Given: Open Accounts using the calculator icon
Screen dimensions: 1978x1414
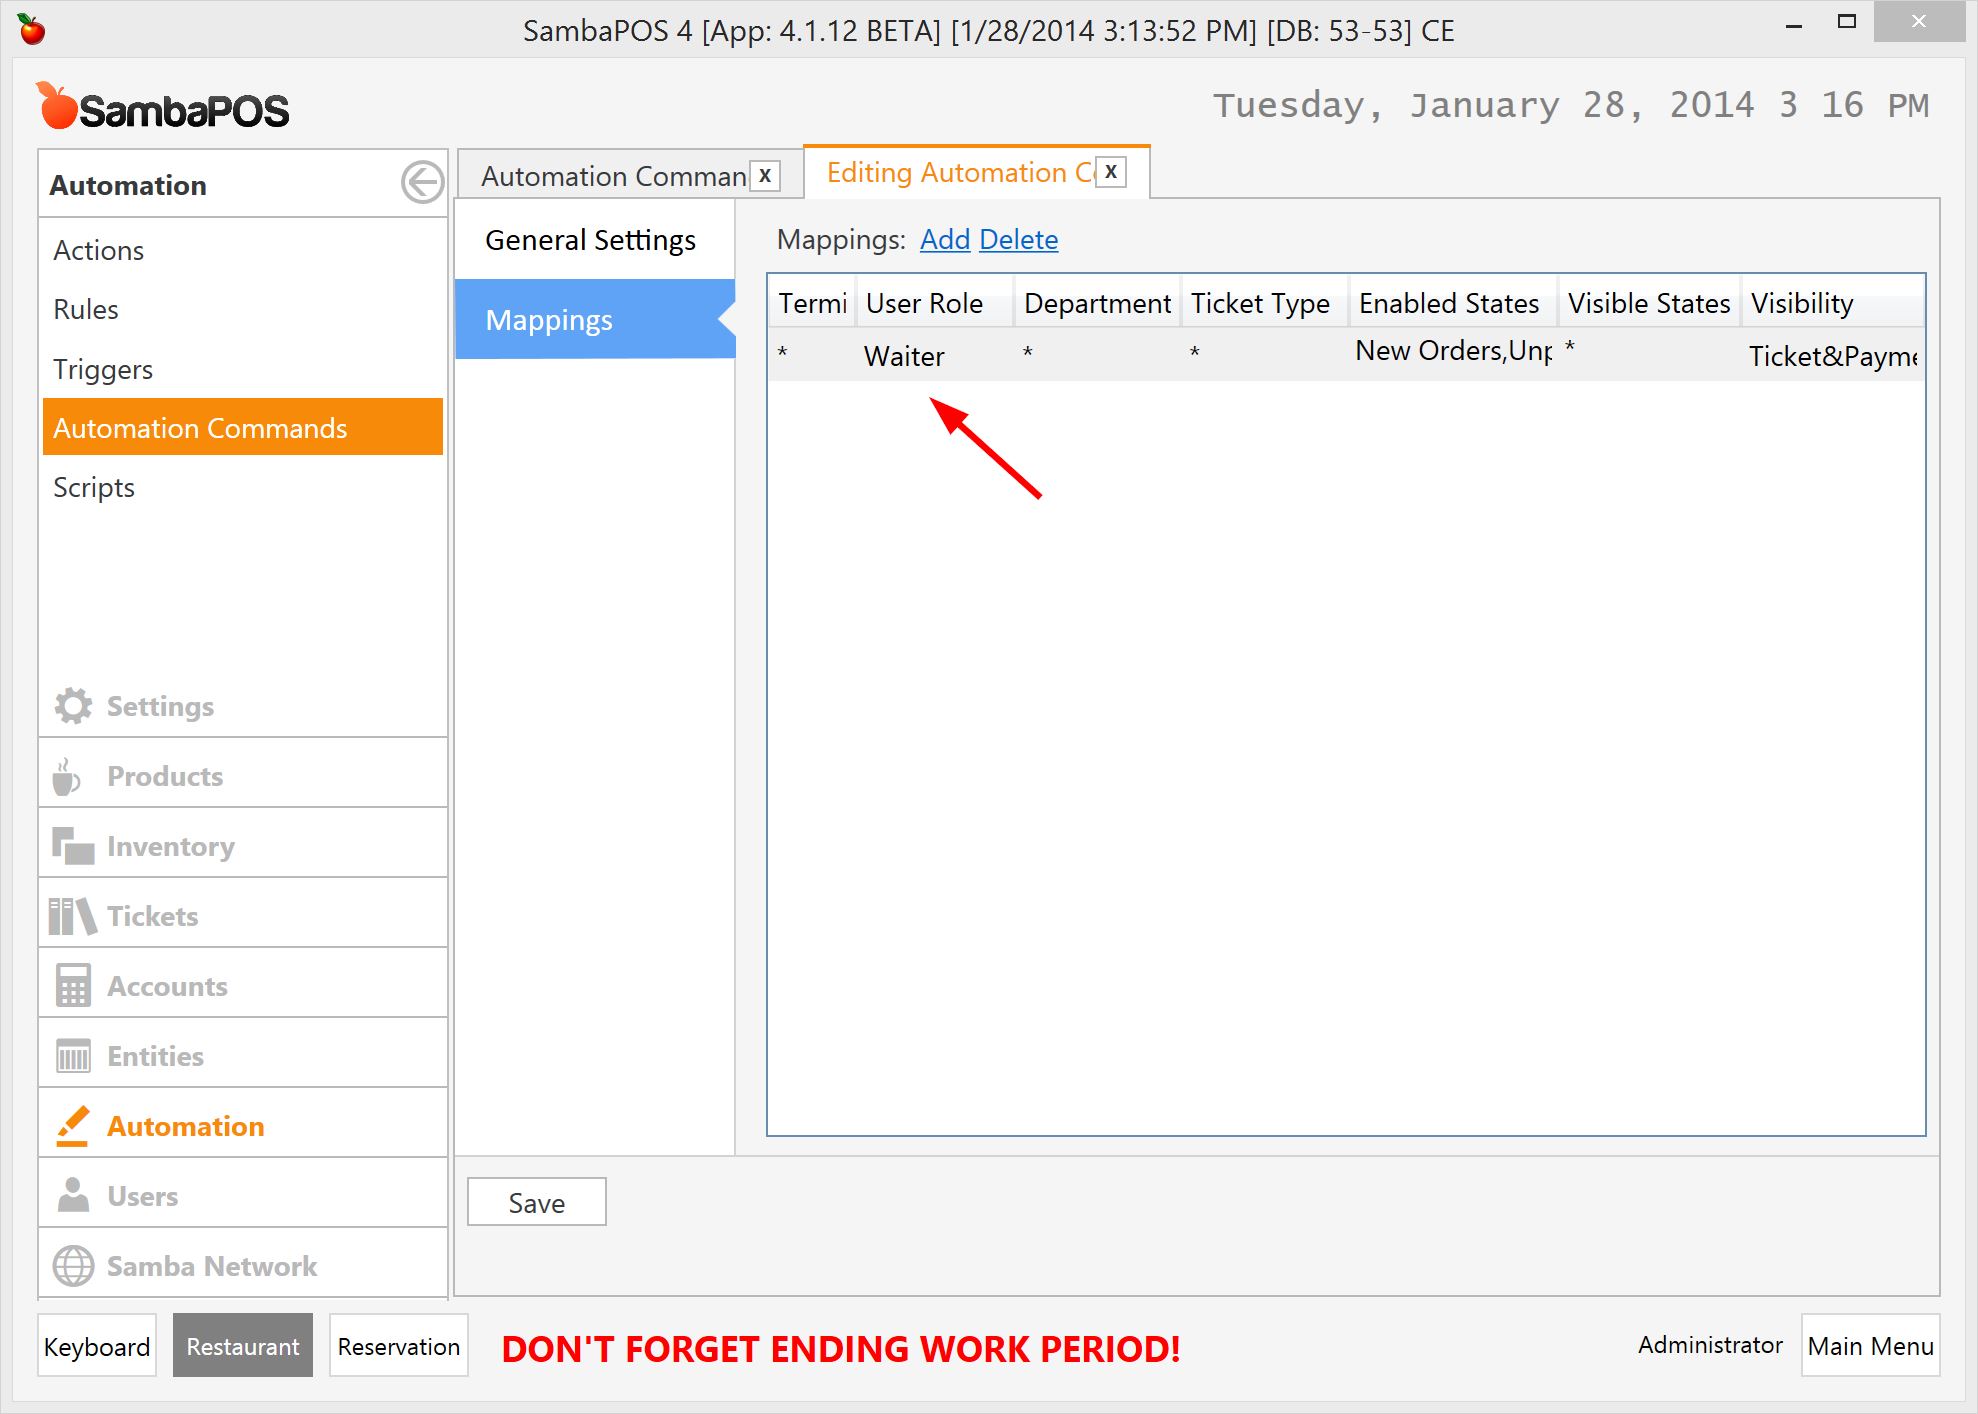Looking at the screenshot, I should (71, 985).
